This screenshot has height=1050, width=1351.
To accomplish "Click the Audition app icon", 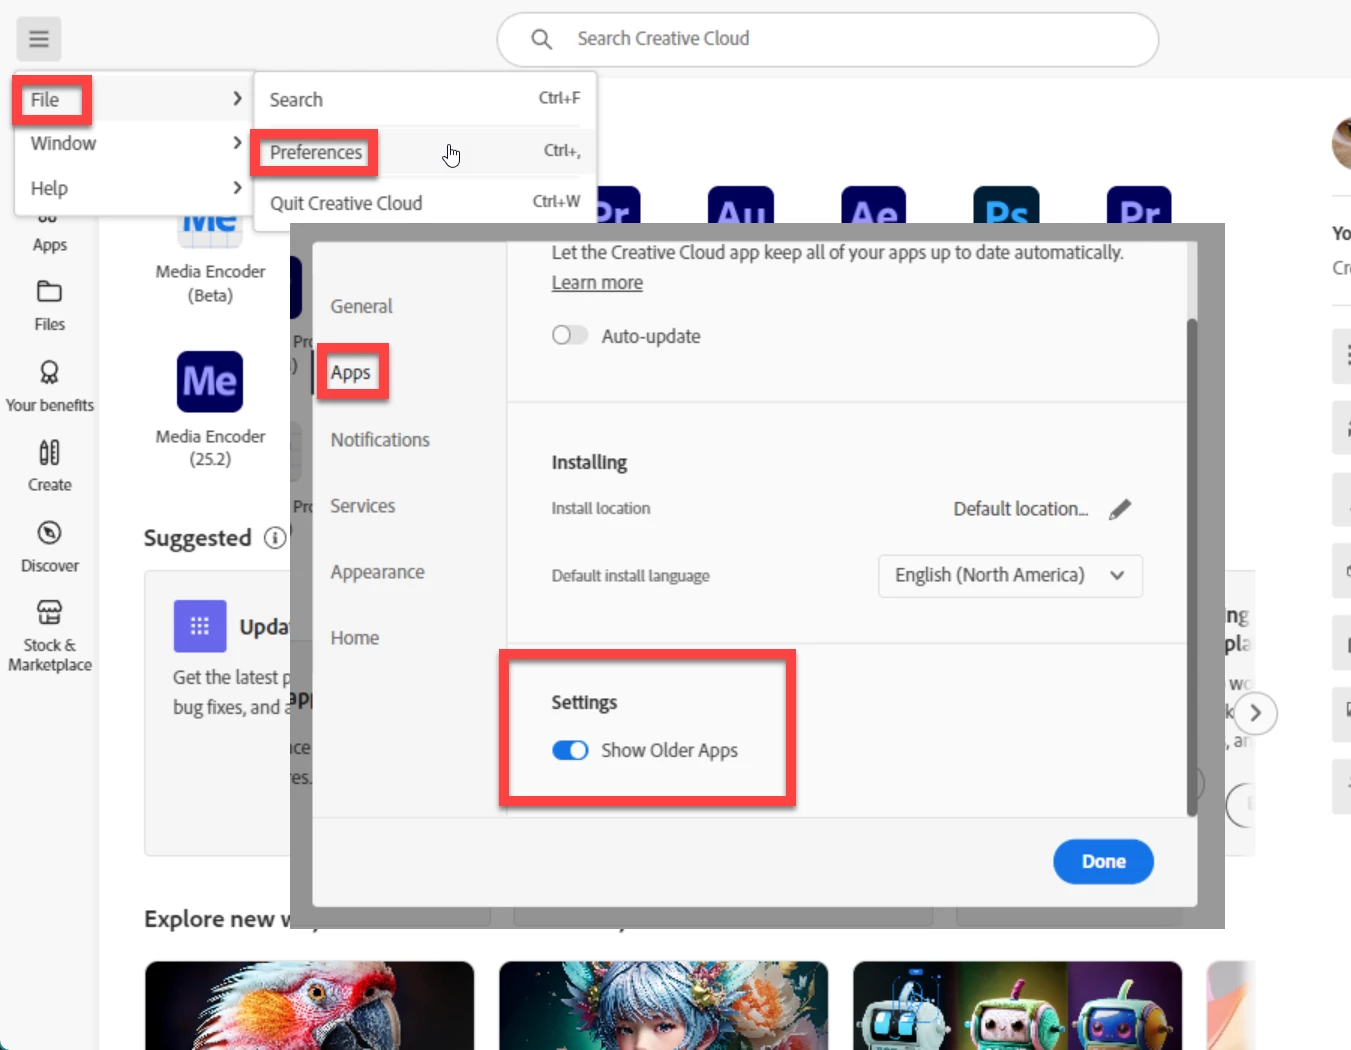I will tap(741, 205).
